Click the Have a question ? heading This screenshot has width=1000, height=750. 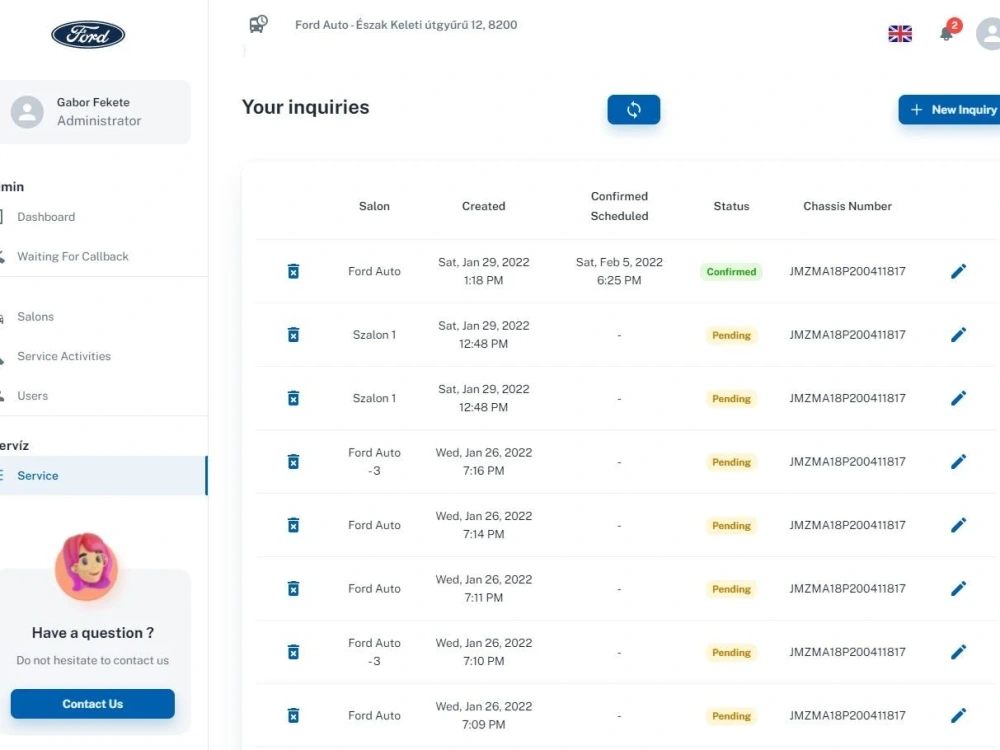pyautogui.click(x=92, y=633)
